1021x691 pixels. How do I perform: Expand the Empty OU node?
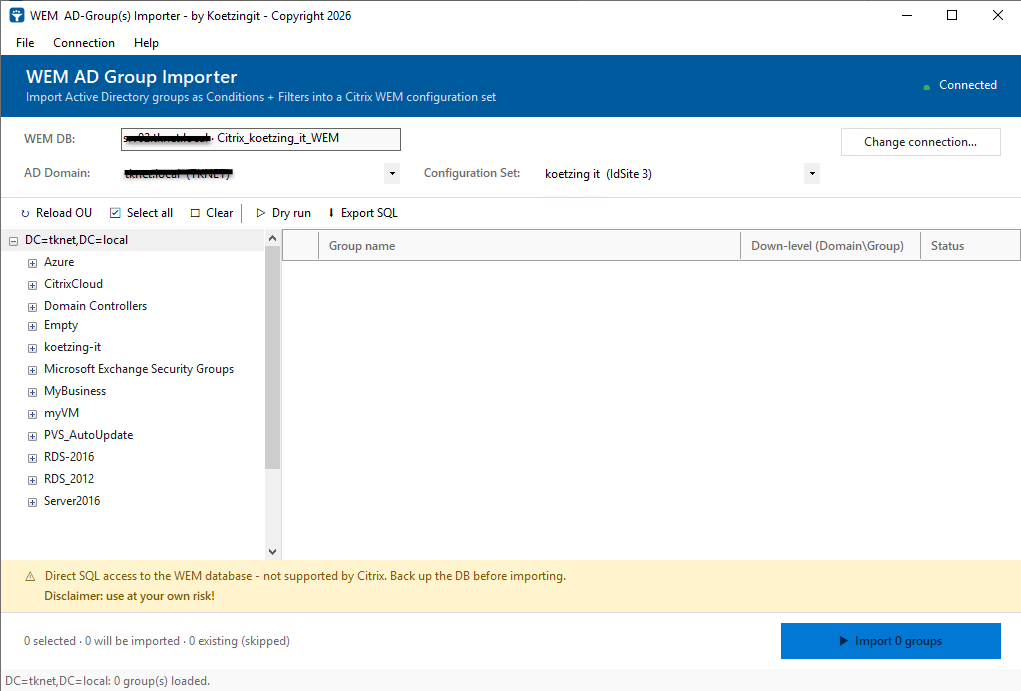[32, 326]
